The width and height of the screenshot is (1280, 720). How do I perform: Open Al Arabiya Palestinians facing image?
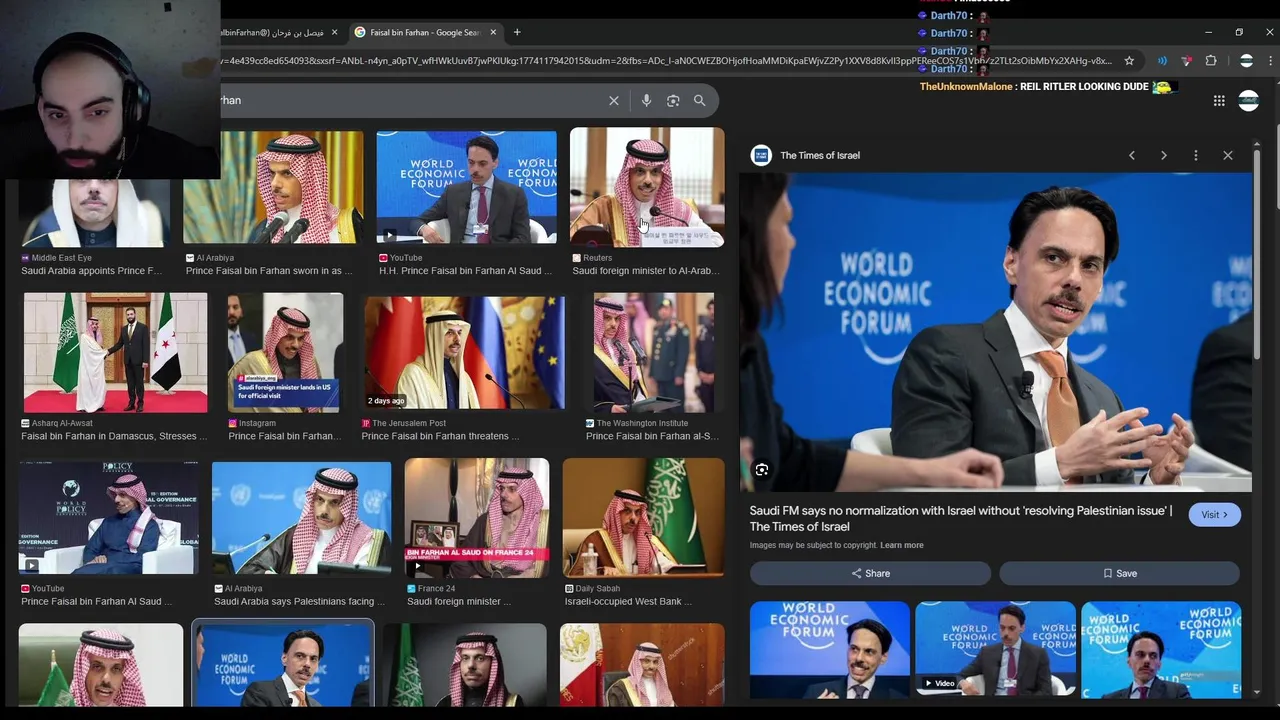[x=301, y=518]
